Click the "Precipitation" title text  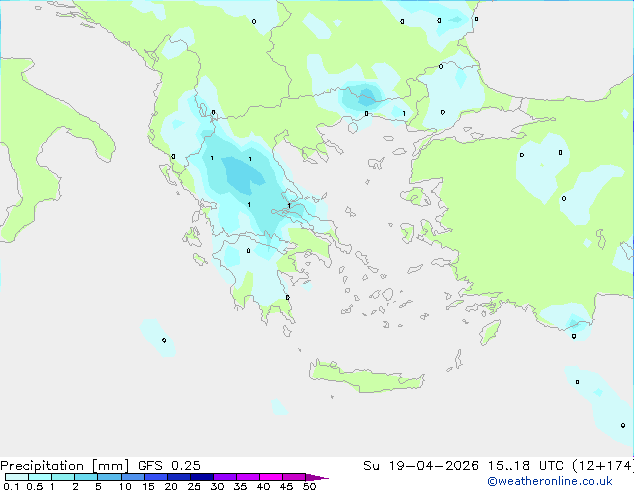pos(42,466)
